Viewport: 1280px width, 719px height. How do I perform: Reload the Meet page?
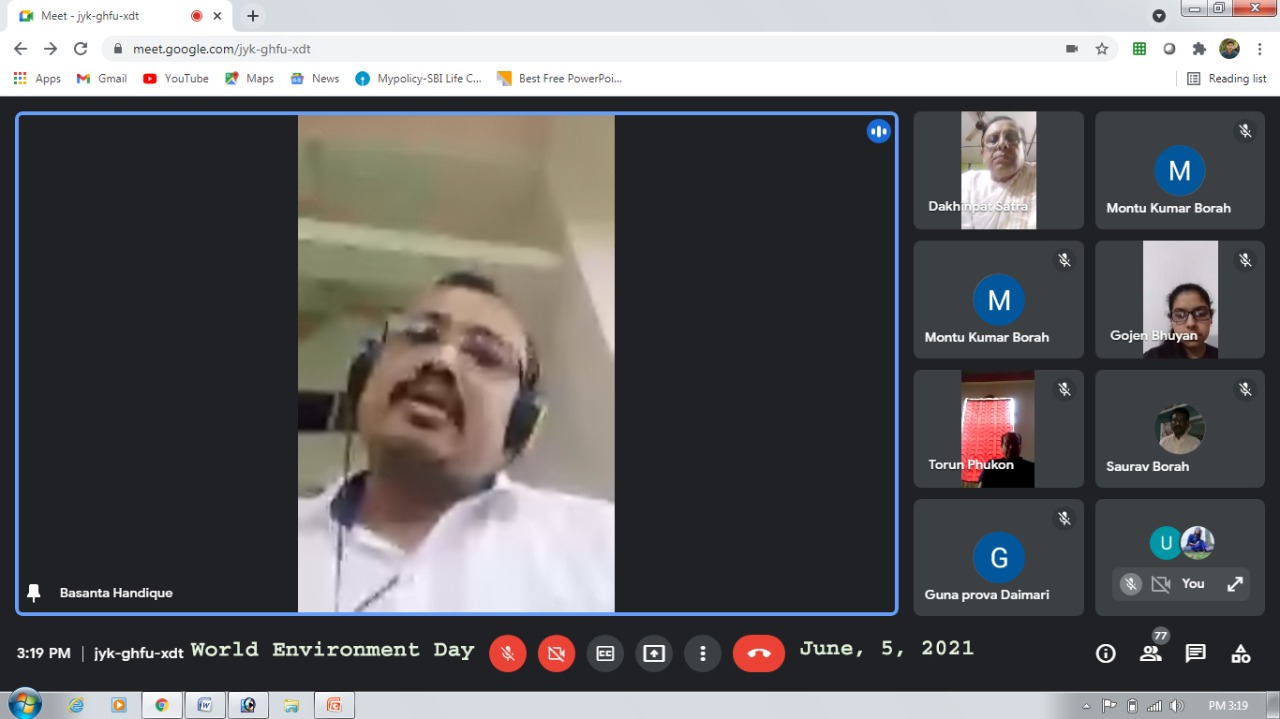point(81,48)
